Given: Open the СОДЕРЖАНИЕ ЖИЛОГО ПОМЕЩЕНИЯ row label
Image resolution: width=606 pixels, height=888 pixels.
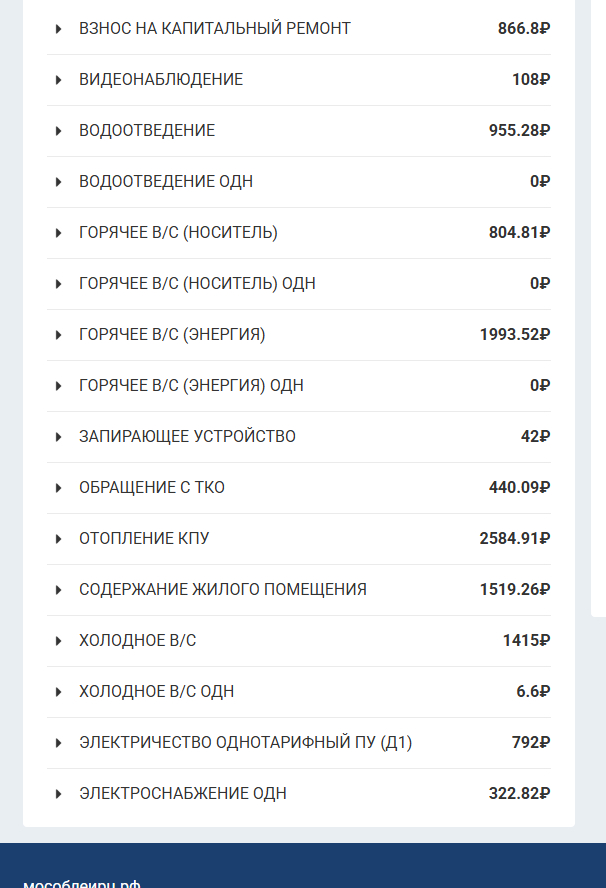Looking at the screenshot, I should pos(222,590).
